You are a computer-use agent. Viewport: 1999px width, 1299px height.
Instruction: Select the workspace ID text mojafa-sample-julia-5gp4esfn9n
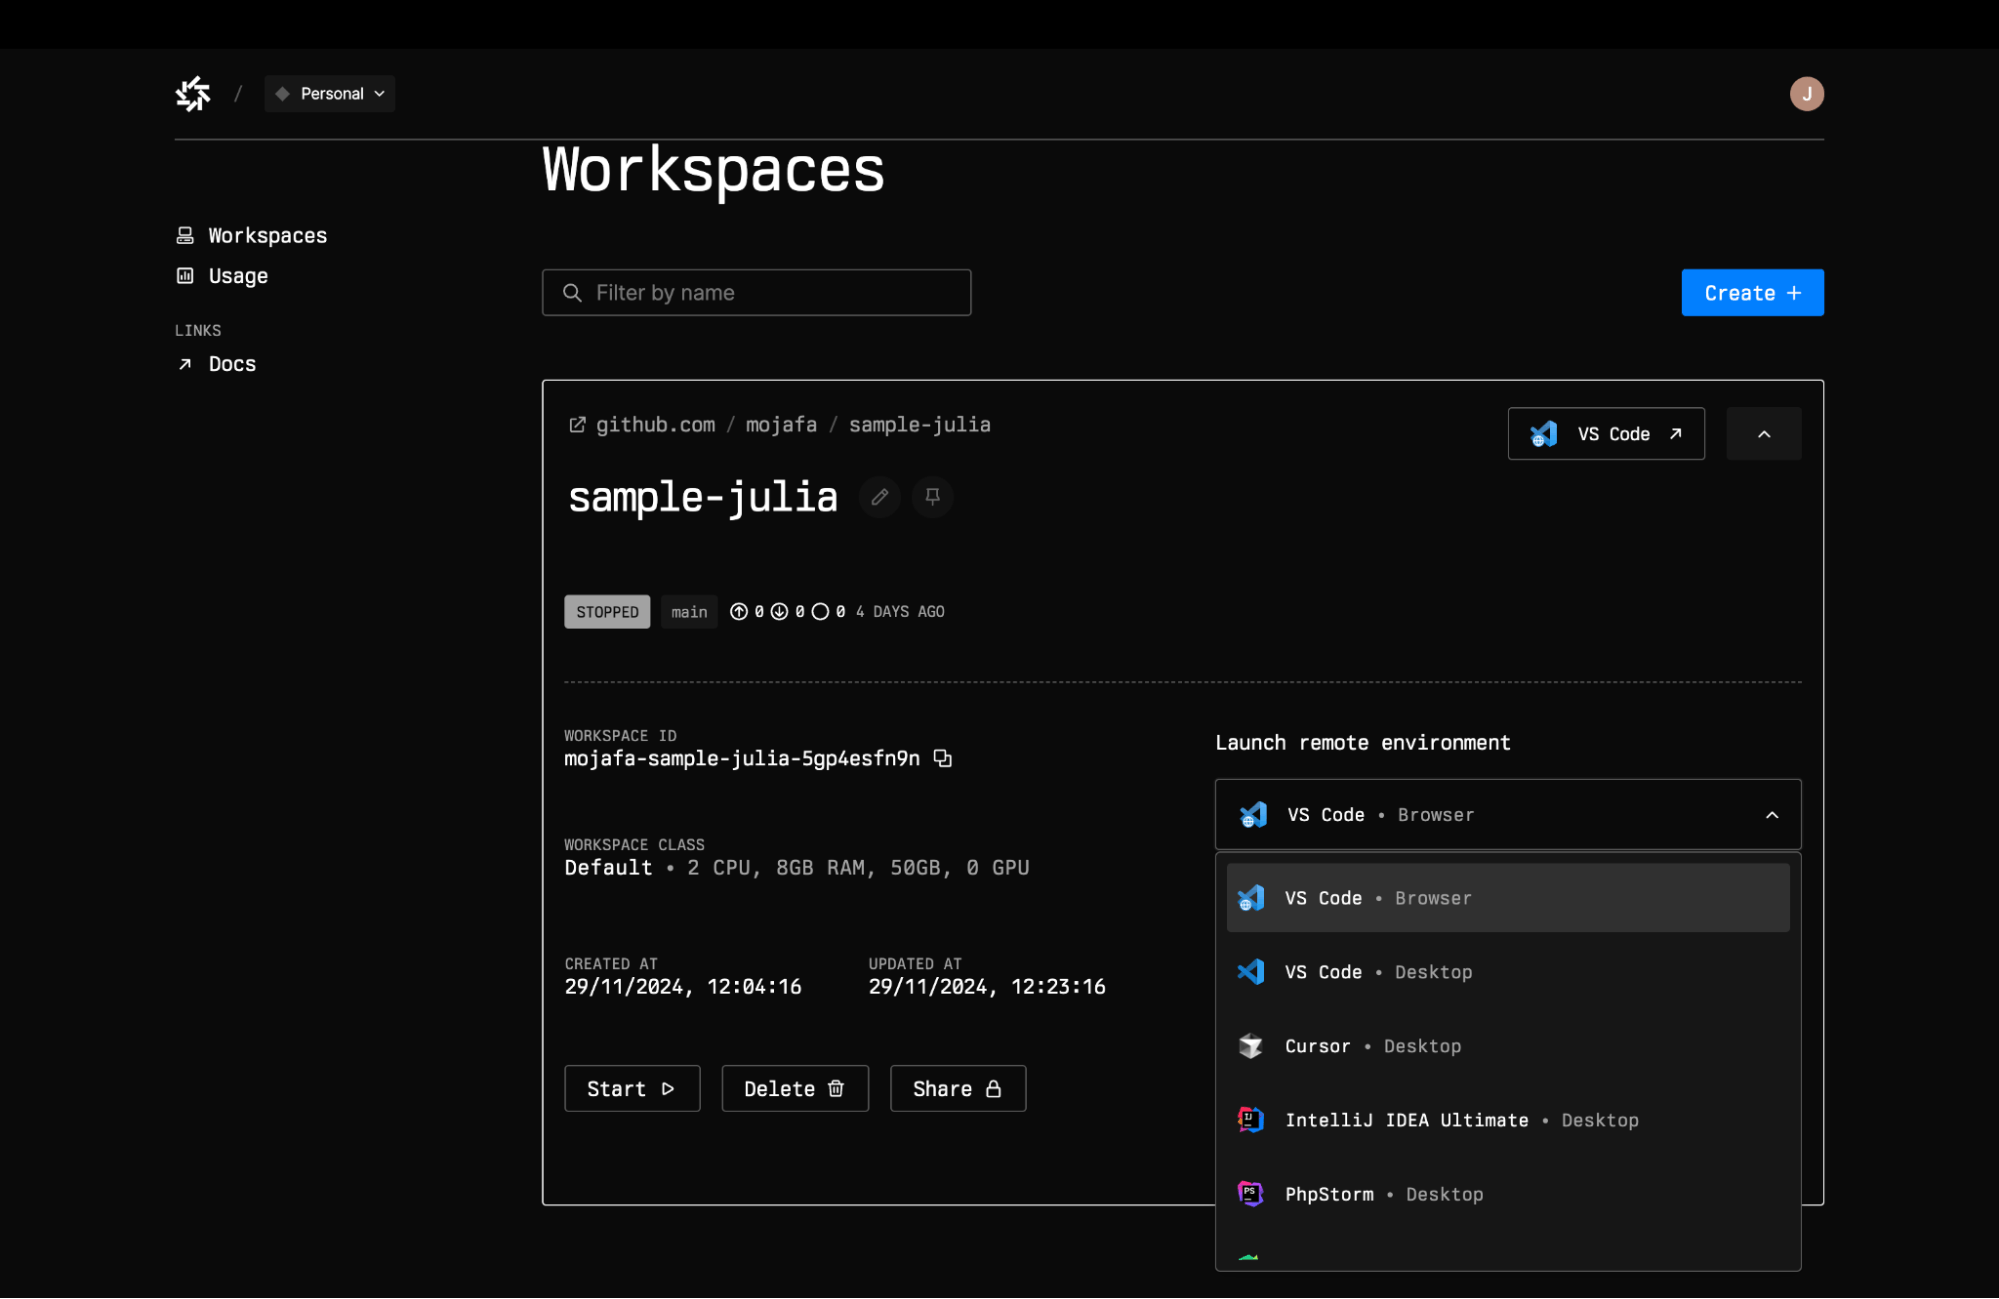point(742,759)
